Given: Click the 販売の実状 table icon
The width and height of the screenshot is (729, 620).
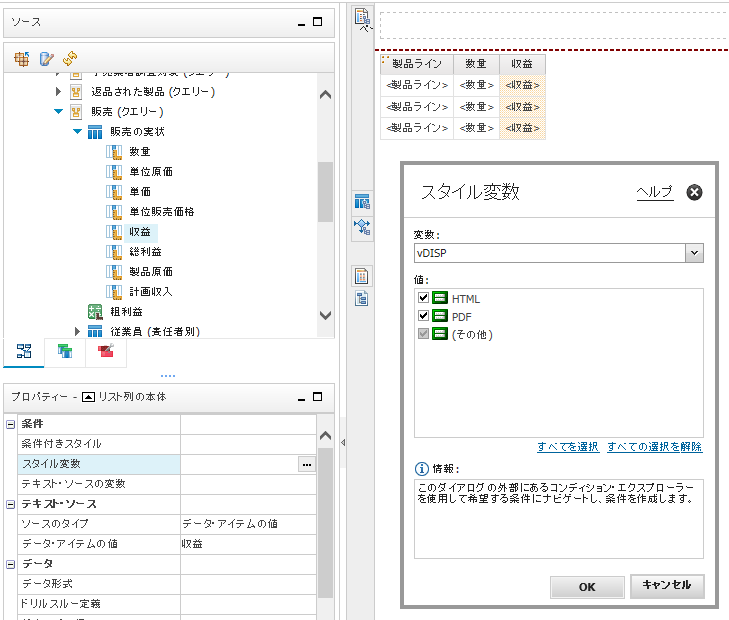Looking at the screenshot, I should [x=95, y=132].
